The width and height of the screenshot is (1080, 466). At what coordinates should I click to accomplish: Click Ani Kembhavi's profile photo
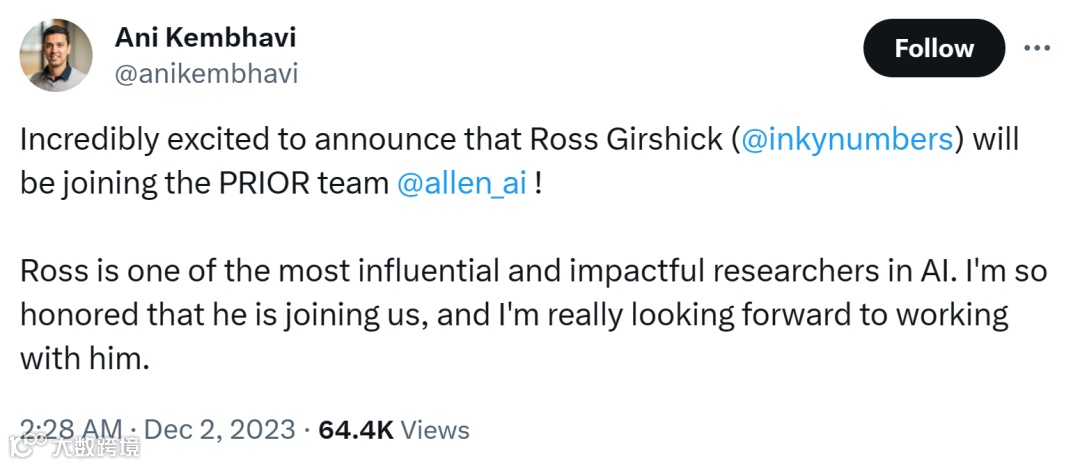tap(56, 55)
